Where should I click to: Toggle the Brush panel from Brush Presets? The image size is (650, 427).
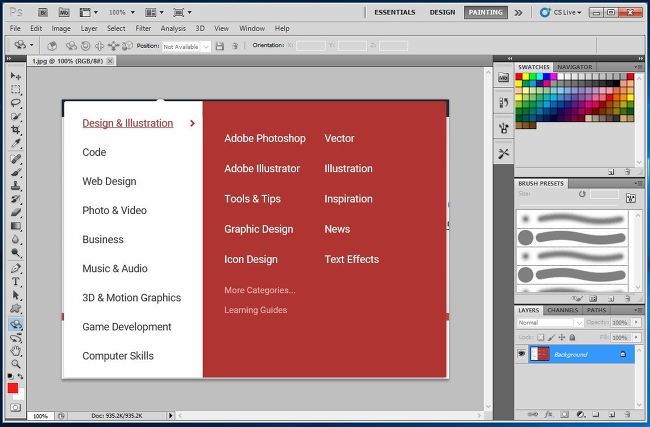(631, 198)
